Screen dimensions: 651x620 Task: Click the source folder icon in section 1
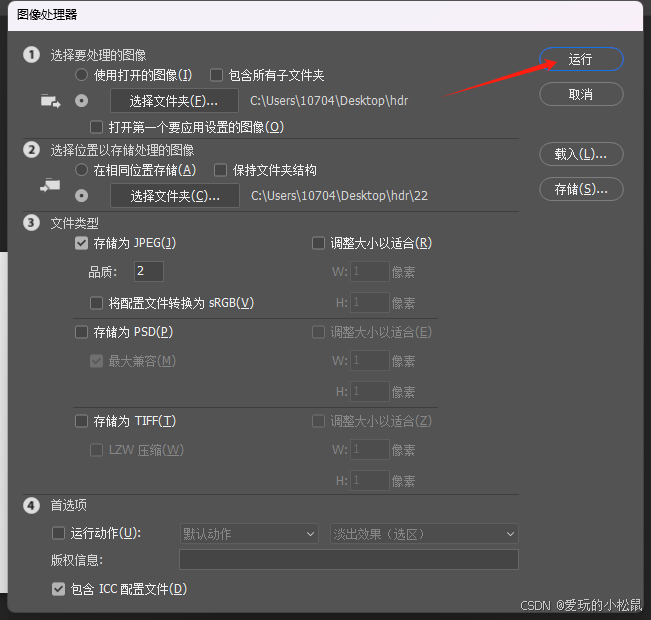pyautogui.click(x=51, y=101)
